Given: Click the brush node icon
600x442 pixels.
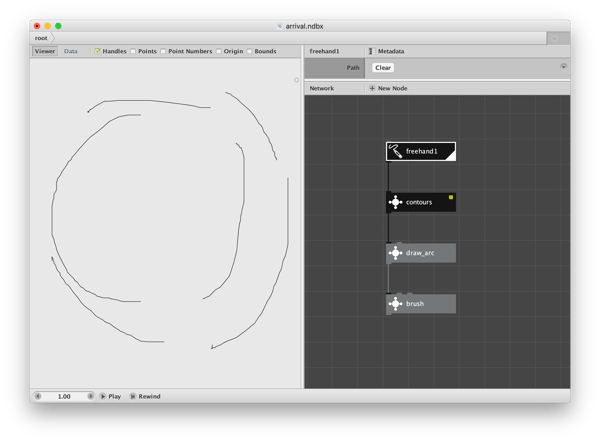Looking at the screenshot, I should point(395,304).
